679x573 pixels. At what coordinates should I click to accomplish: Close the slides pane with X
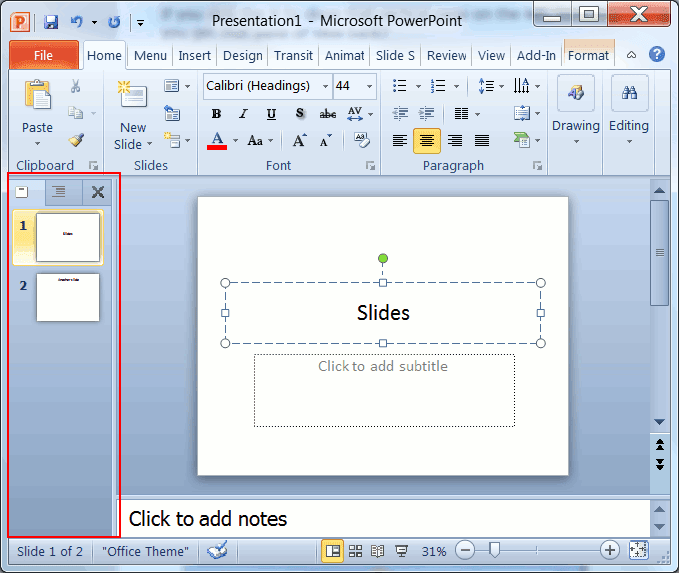pos(98,192)
